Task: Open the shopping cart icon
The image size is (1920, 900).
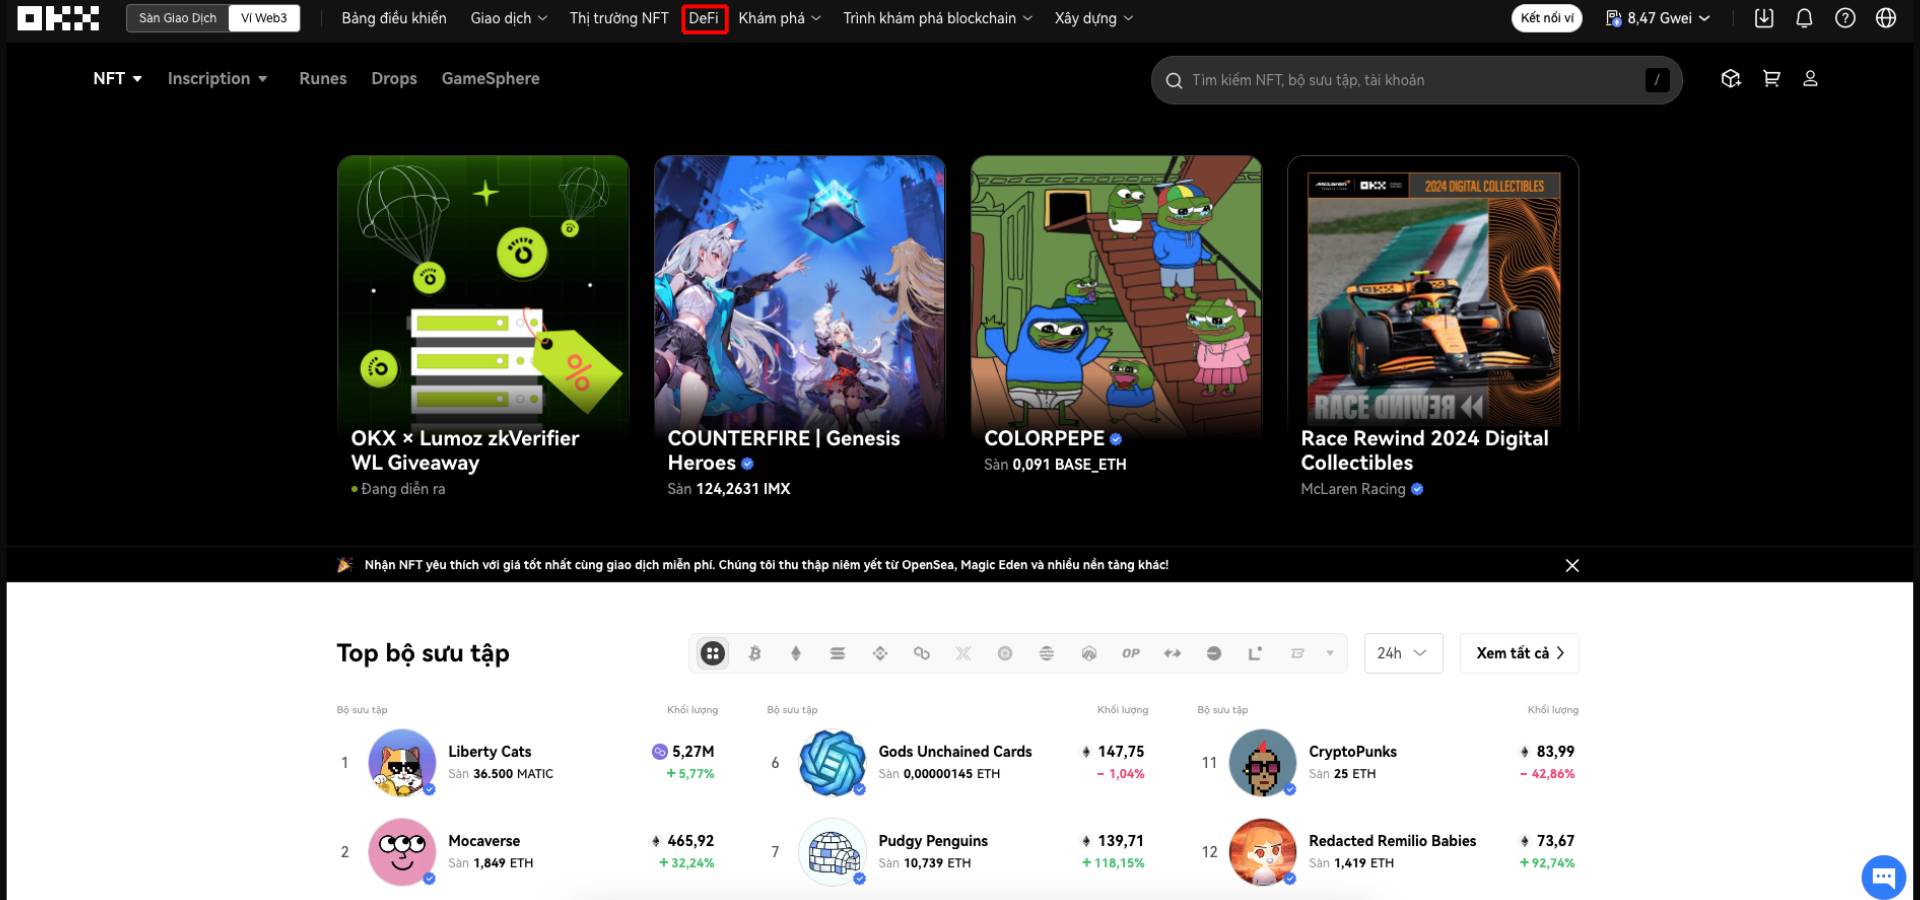Action: pos(1771,79)
